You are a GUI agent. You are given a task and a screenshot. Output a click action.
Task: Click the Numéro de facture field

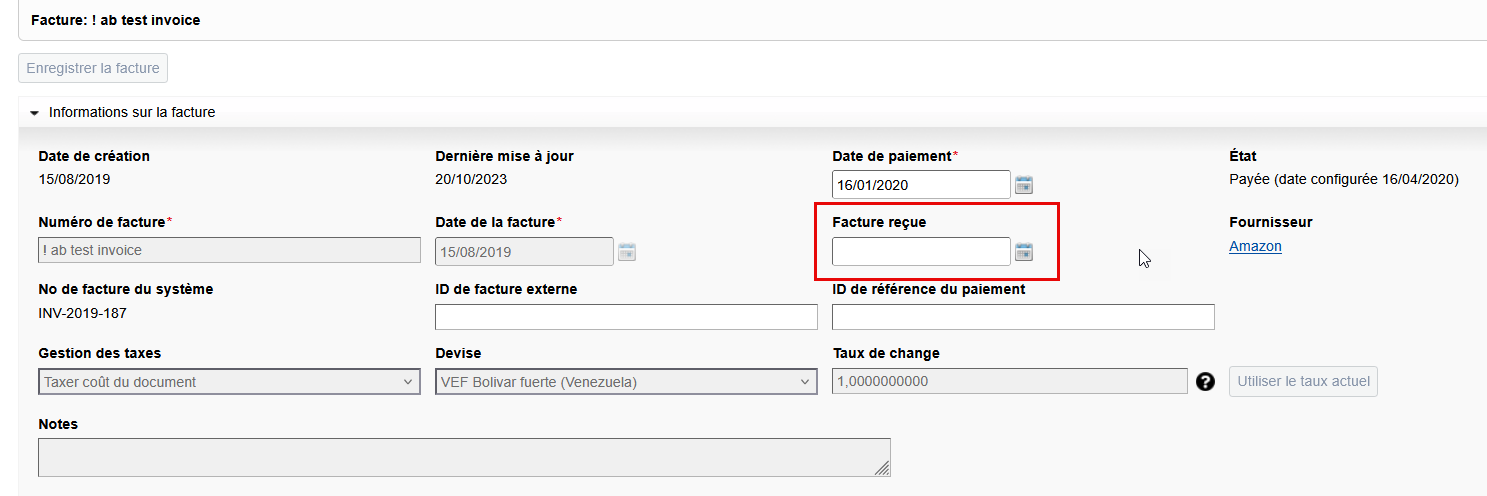[229, 251]
